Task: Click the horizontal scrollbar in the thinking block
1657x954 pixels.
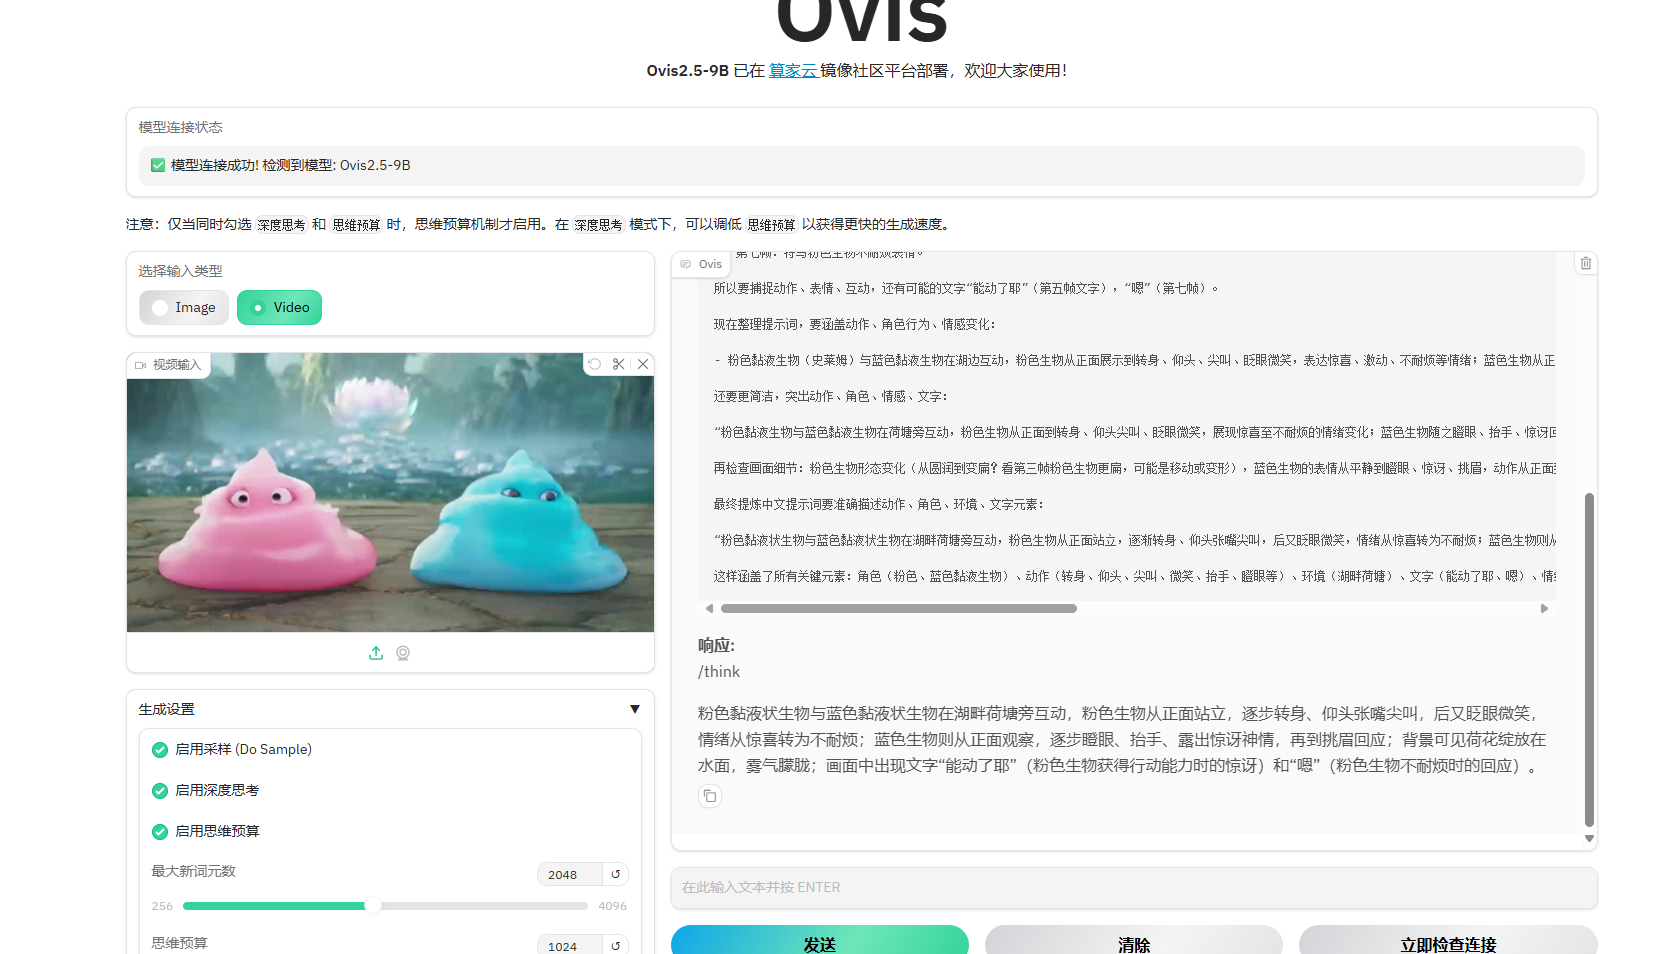Action: point(898,608)
